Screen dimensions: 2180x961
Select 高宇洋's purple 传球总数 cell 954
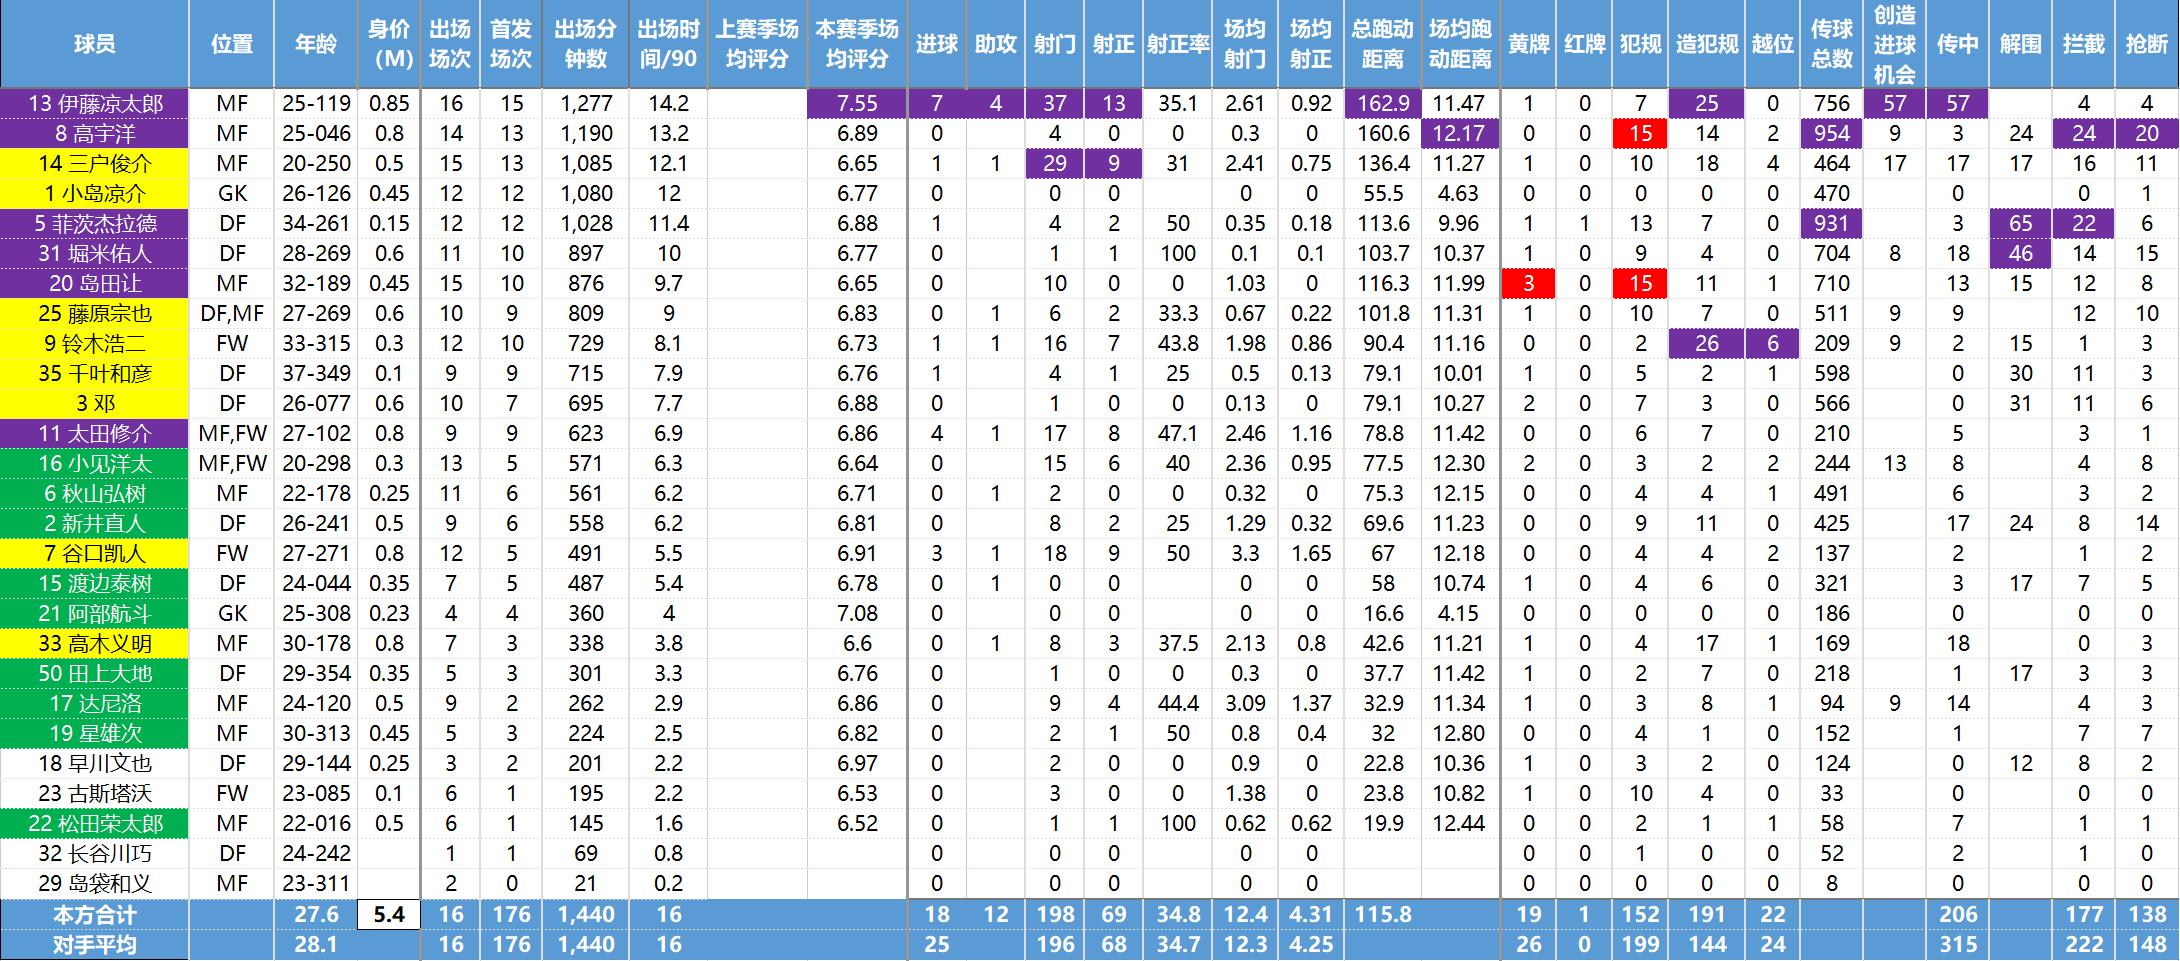(x=1834, y=133)
